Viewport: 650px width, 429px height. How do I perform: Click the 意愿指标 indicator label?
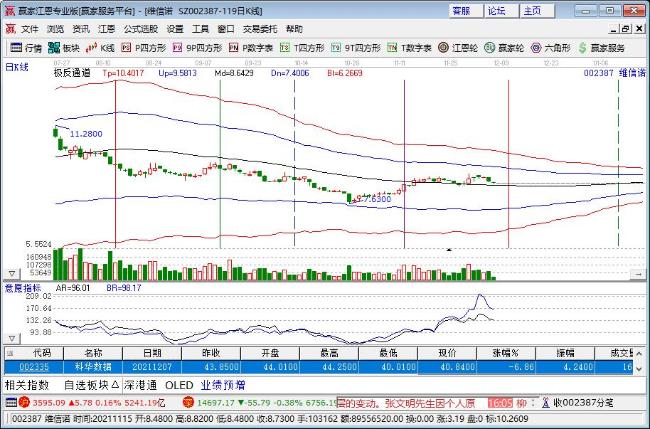23,288
